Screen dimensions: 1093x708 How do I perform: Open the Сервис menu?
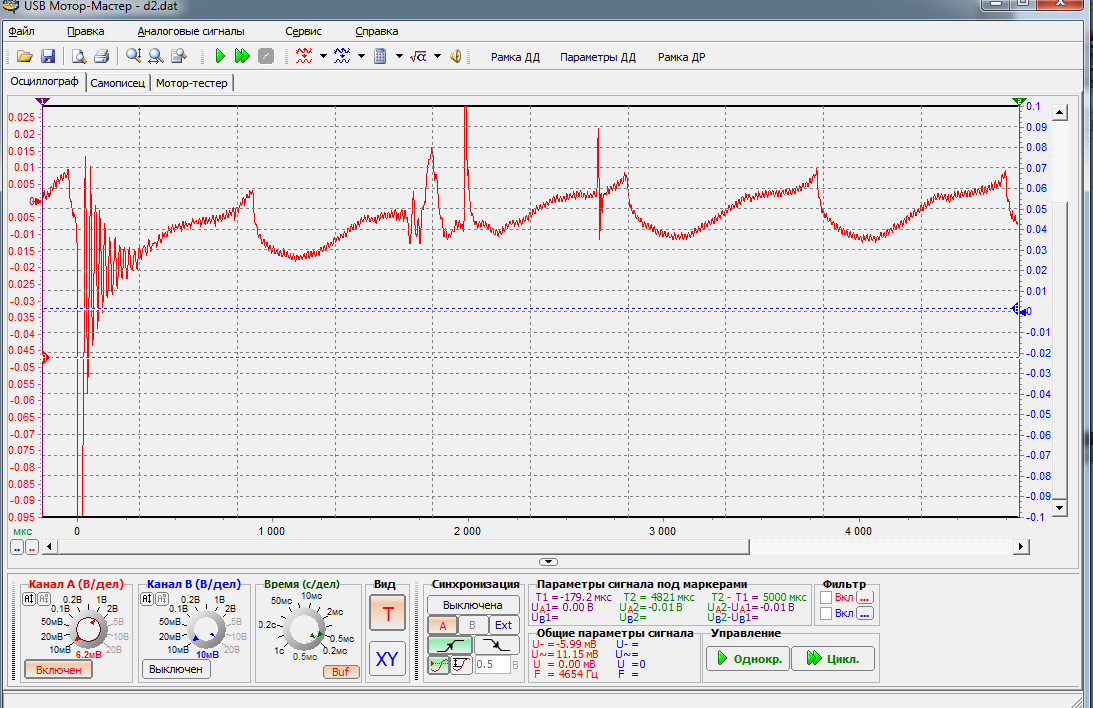(303, 31)
